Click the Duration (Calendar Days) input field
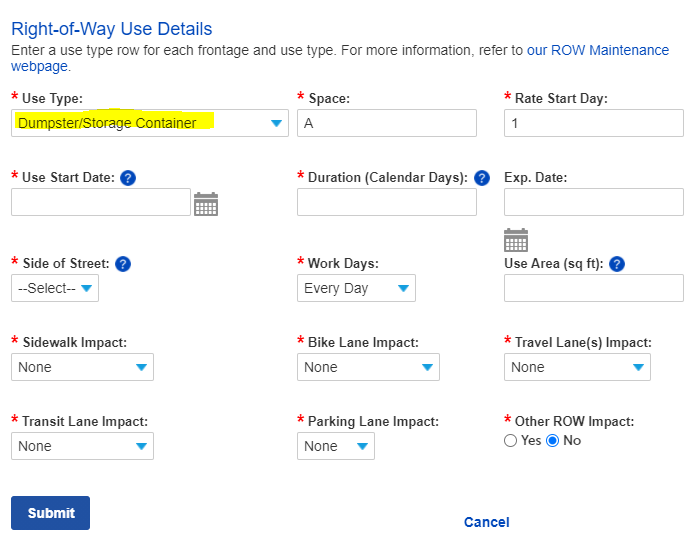The width and height of the screenshot is (693, 542). tap(387, 202)
